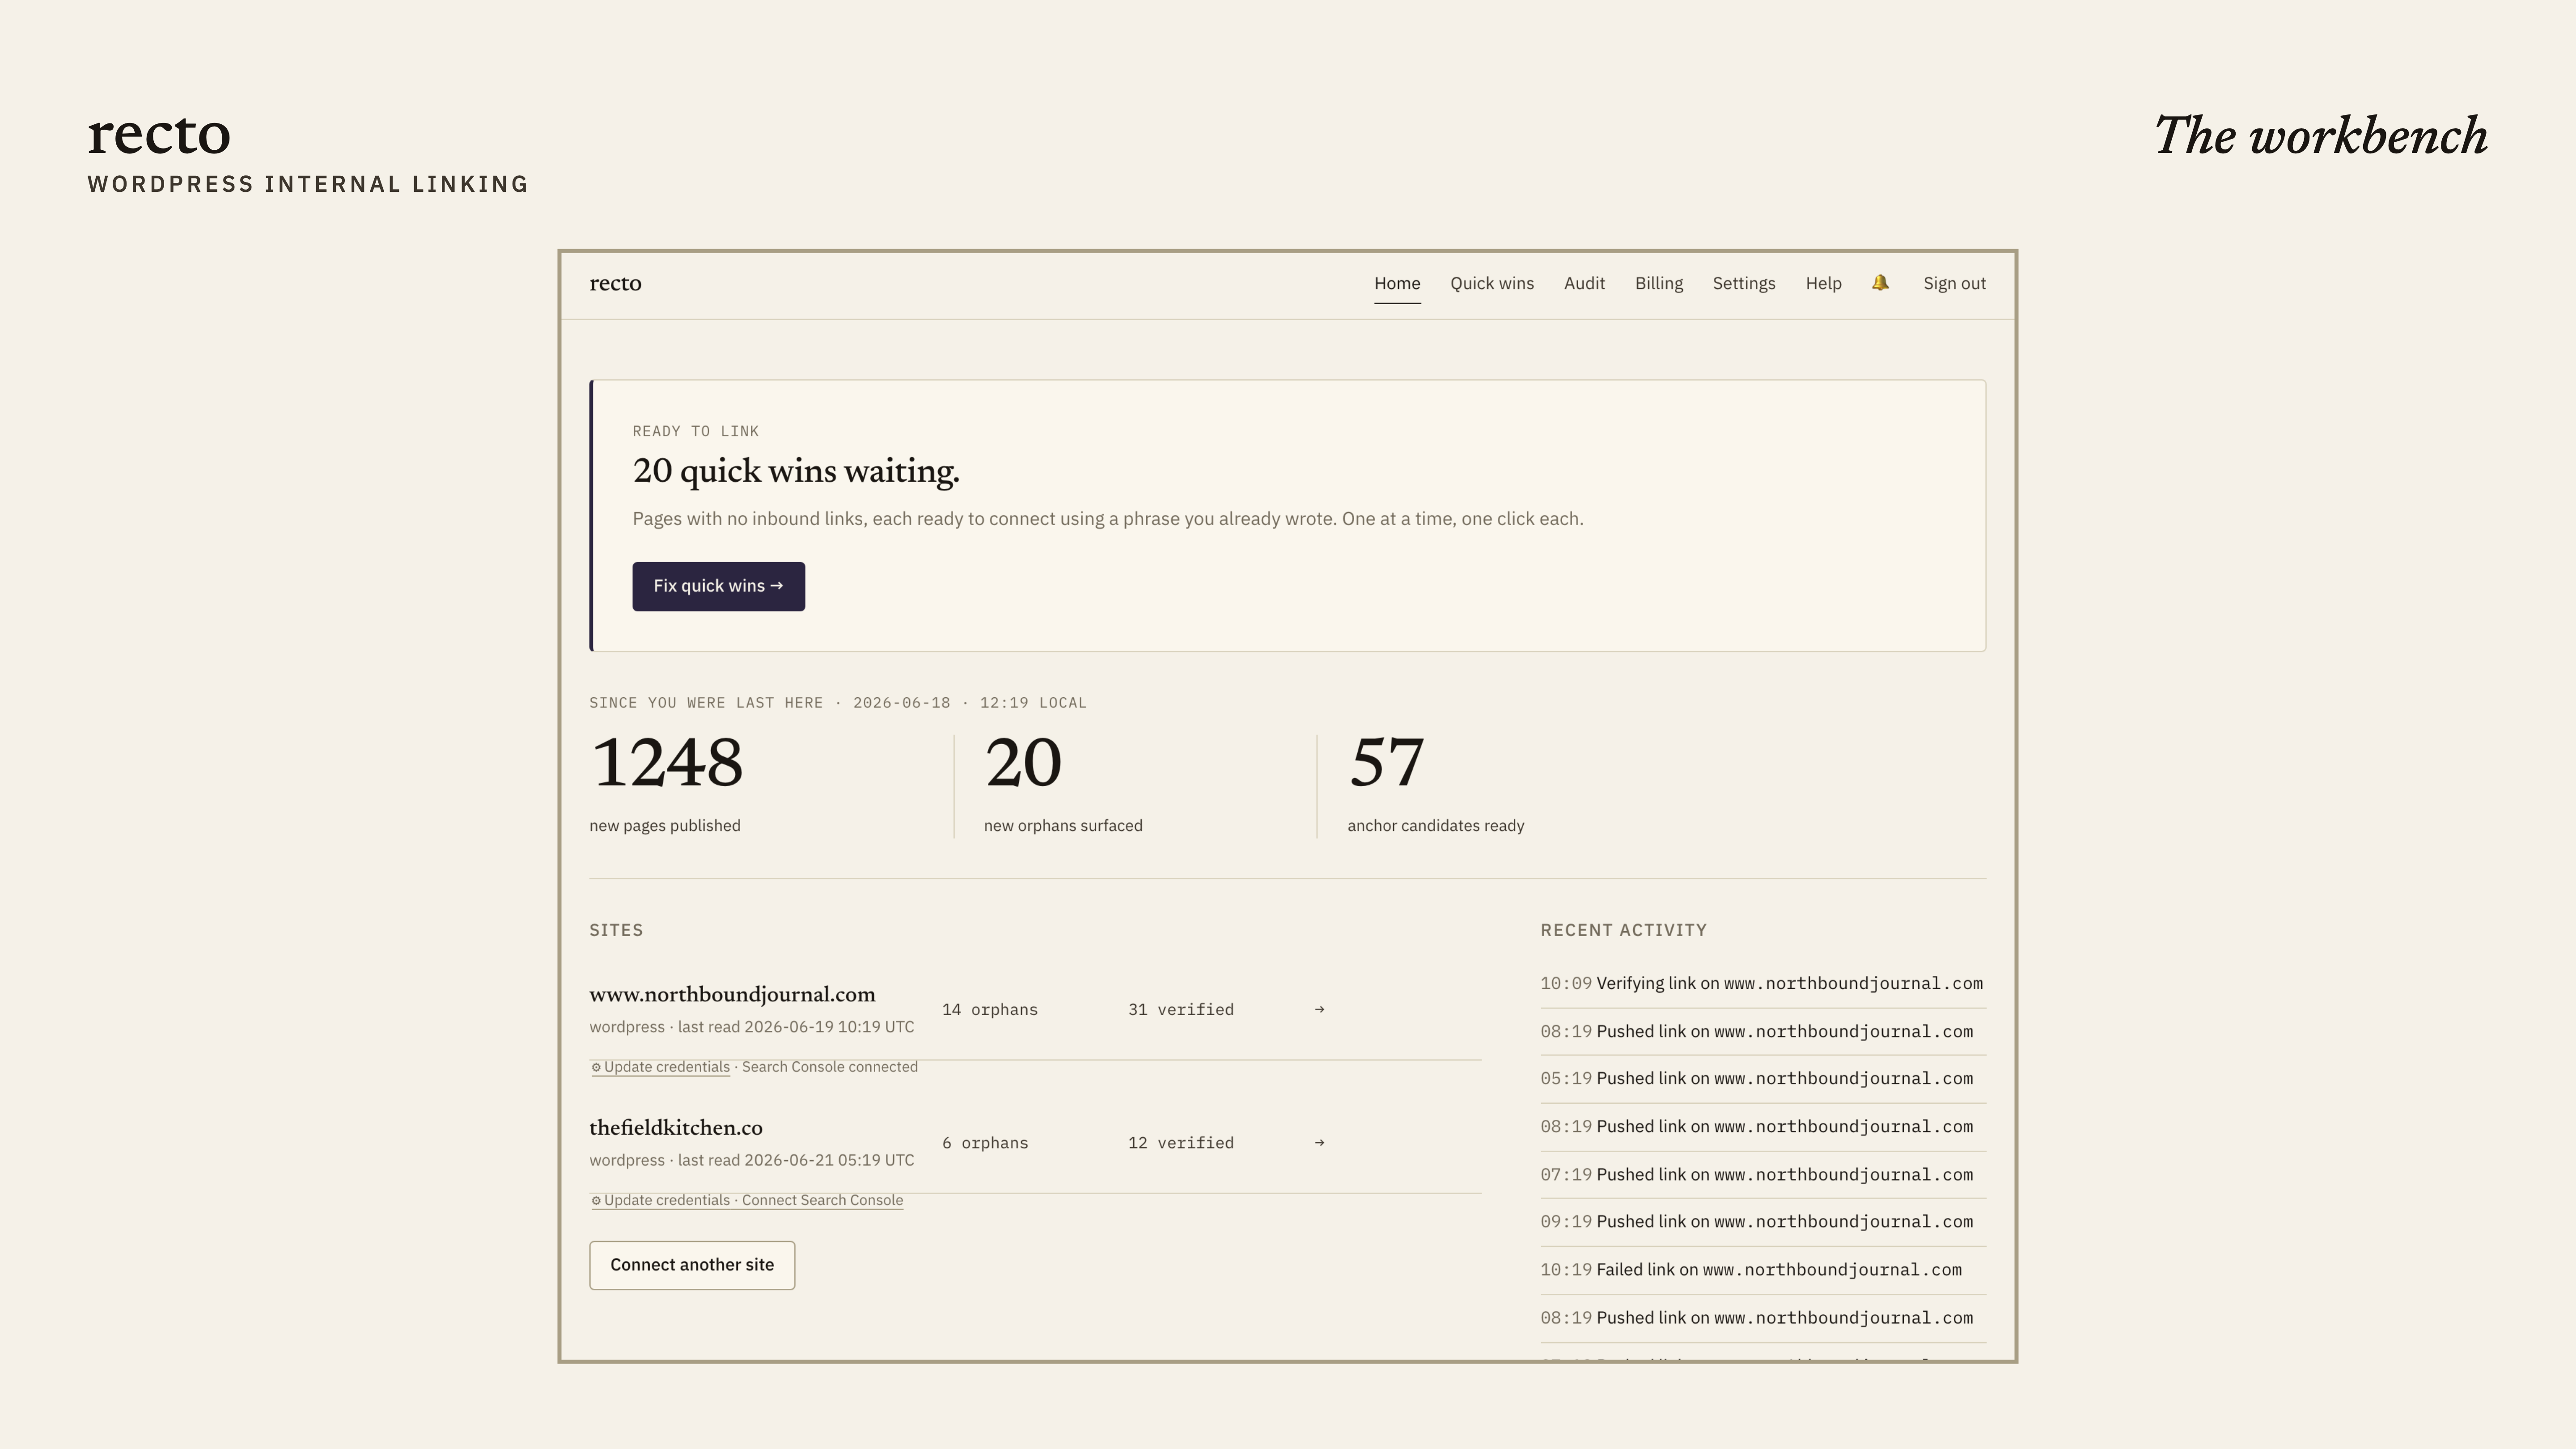2576x1449 pixels.
Task: Open www.northboundjournal.com site name
Action: pos(732,995)
